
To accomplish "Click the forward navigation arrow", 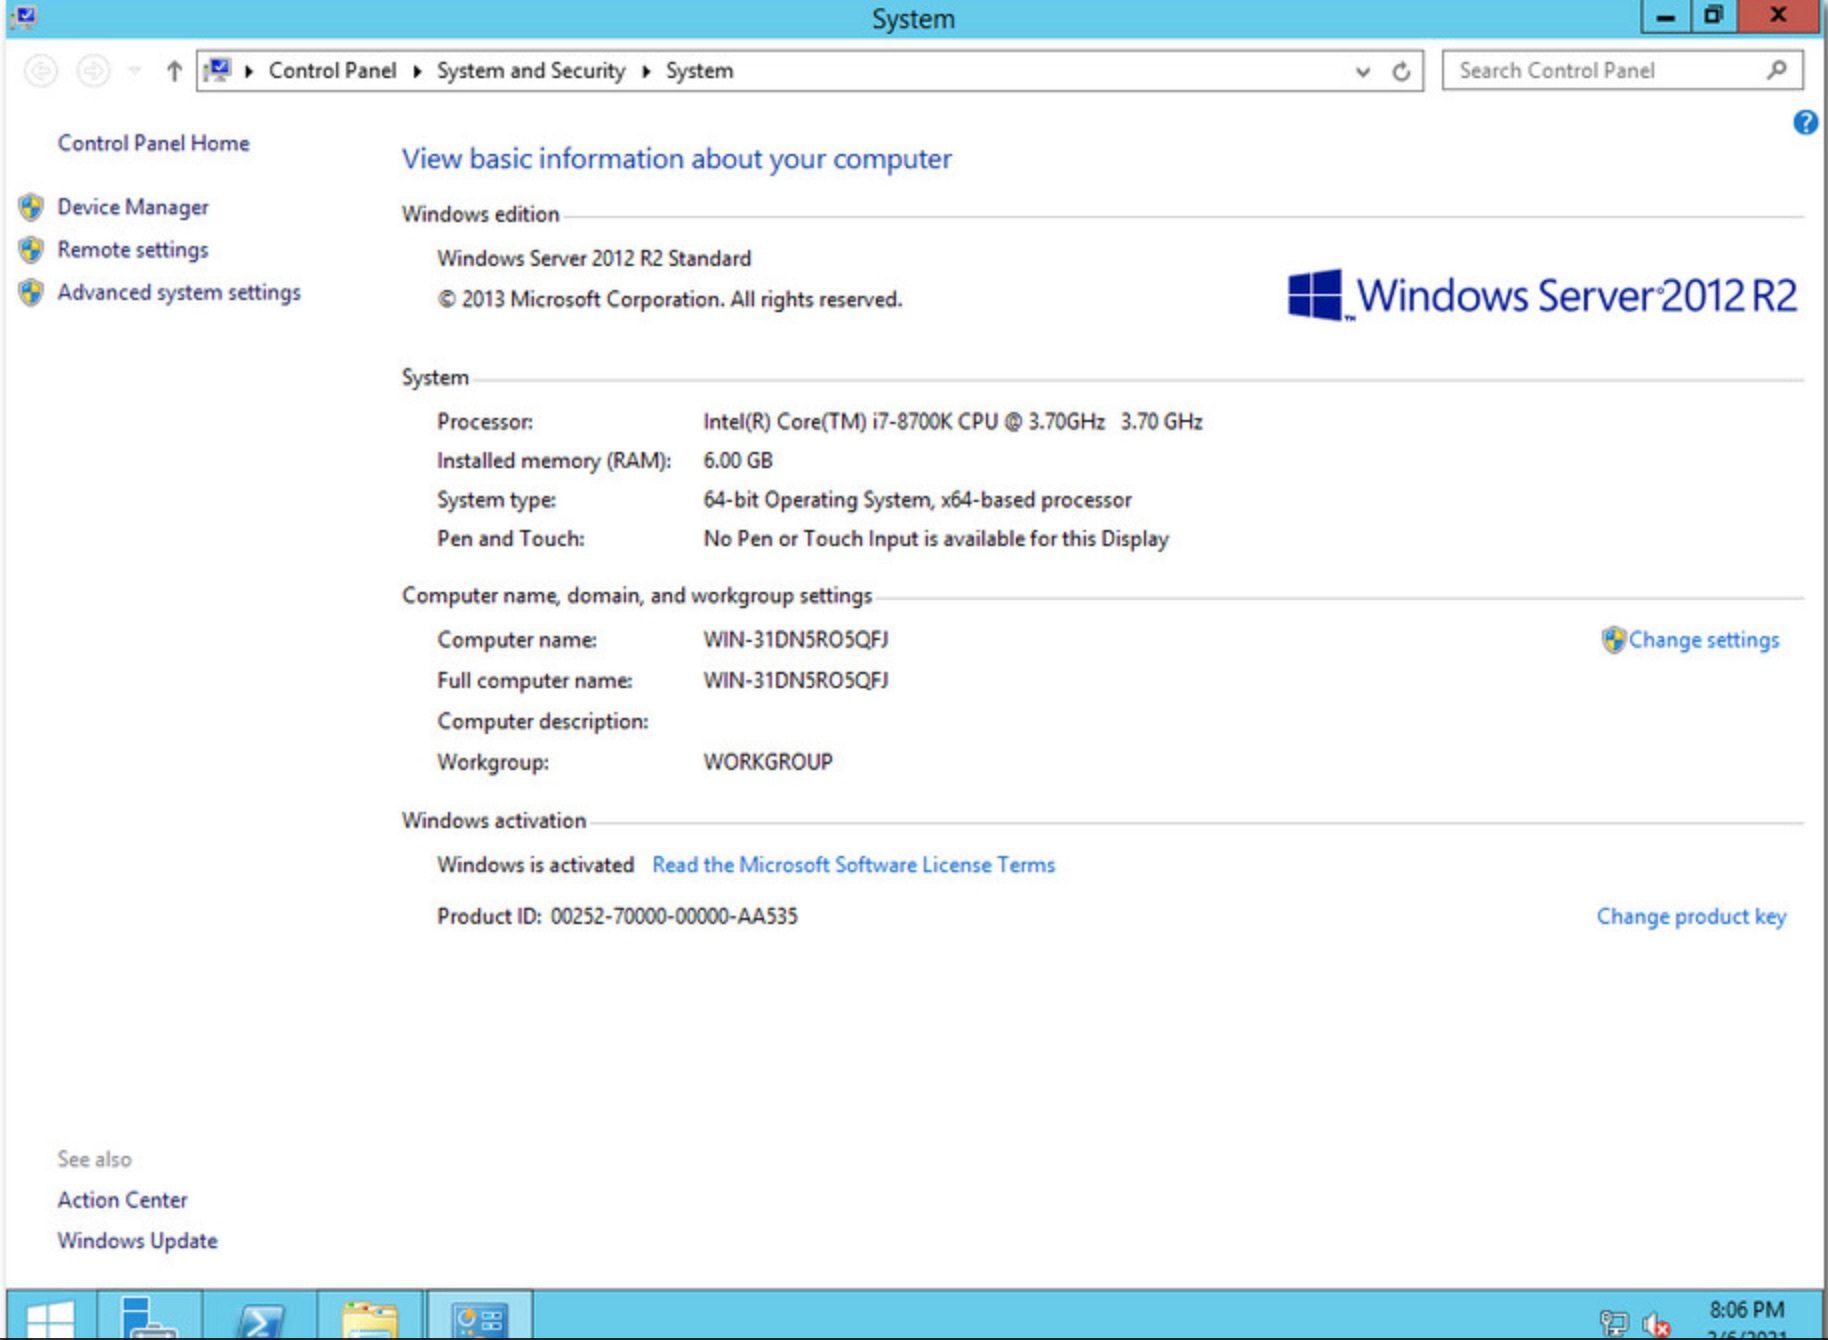I will point(94,71).
